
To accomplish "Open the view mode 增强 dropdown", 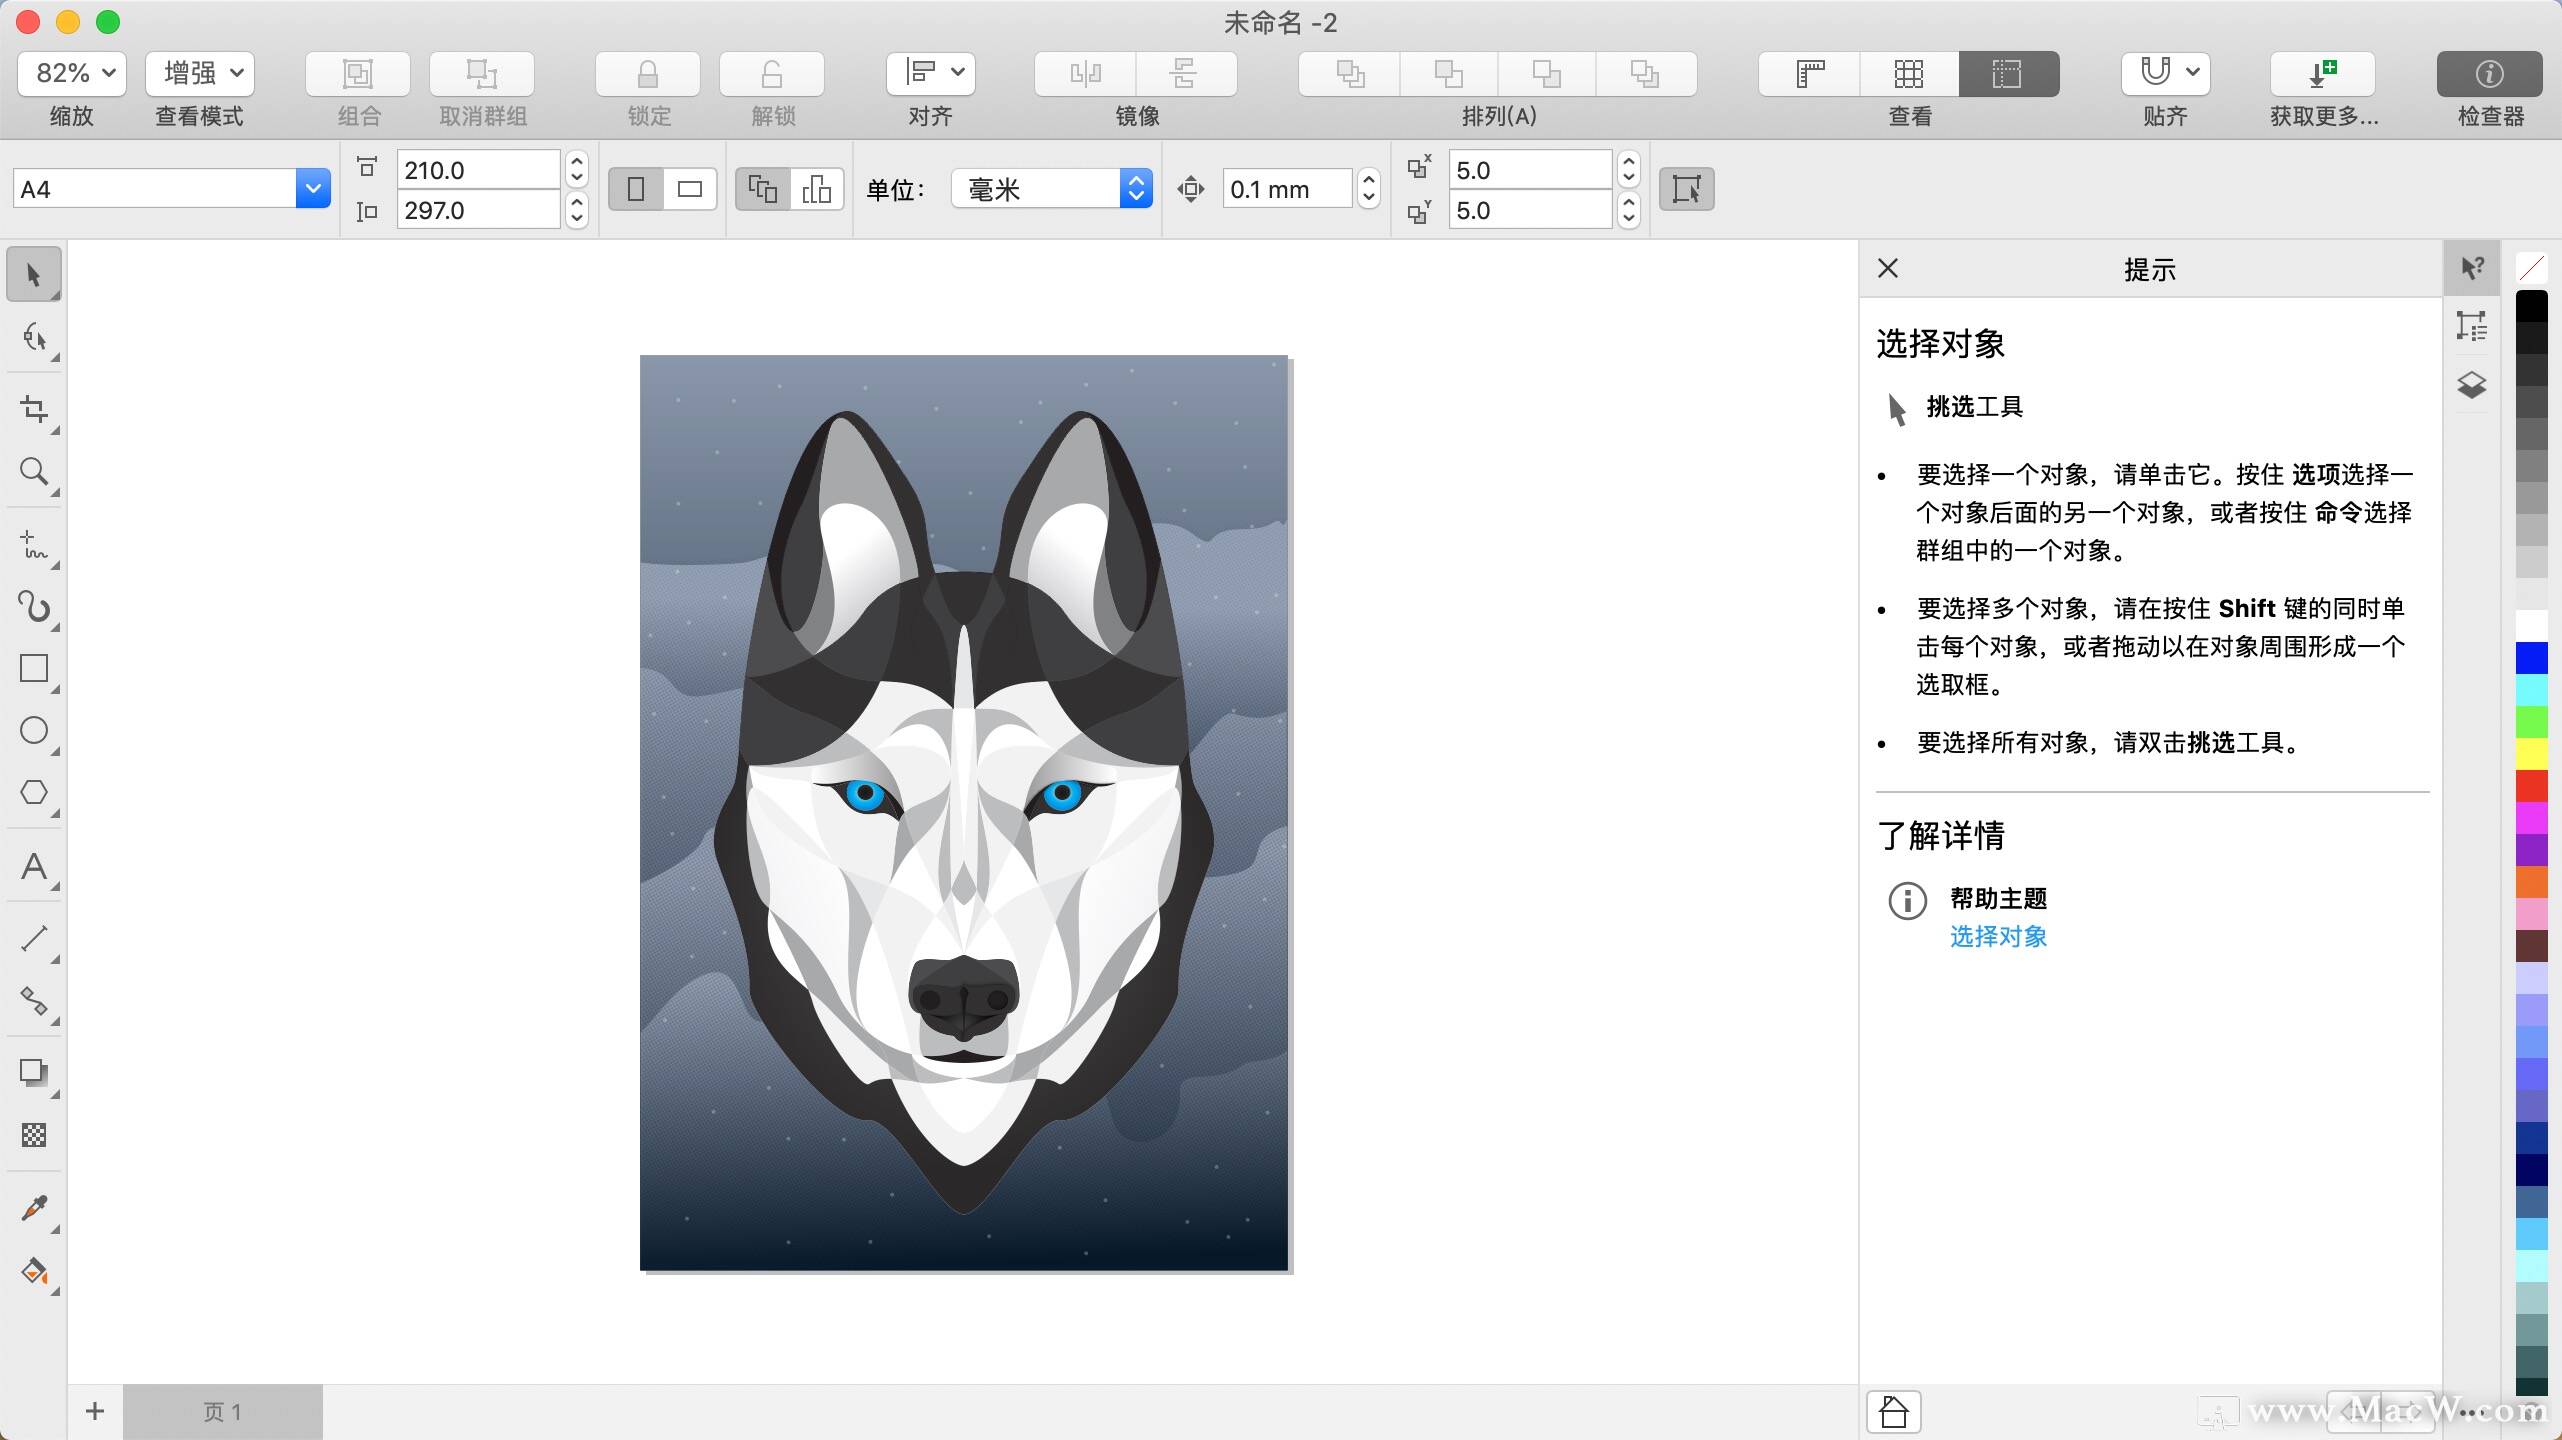I will [200, 73].
